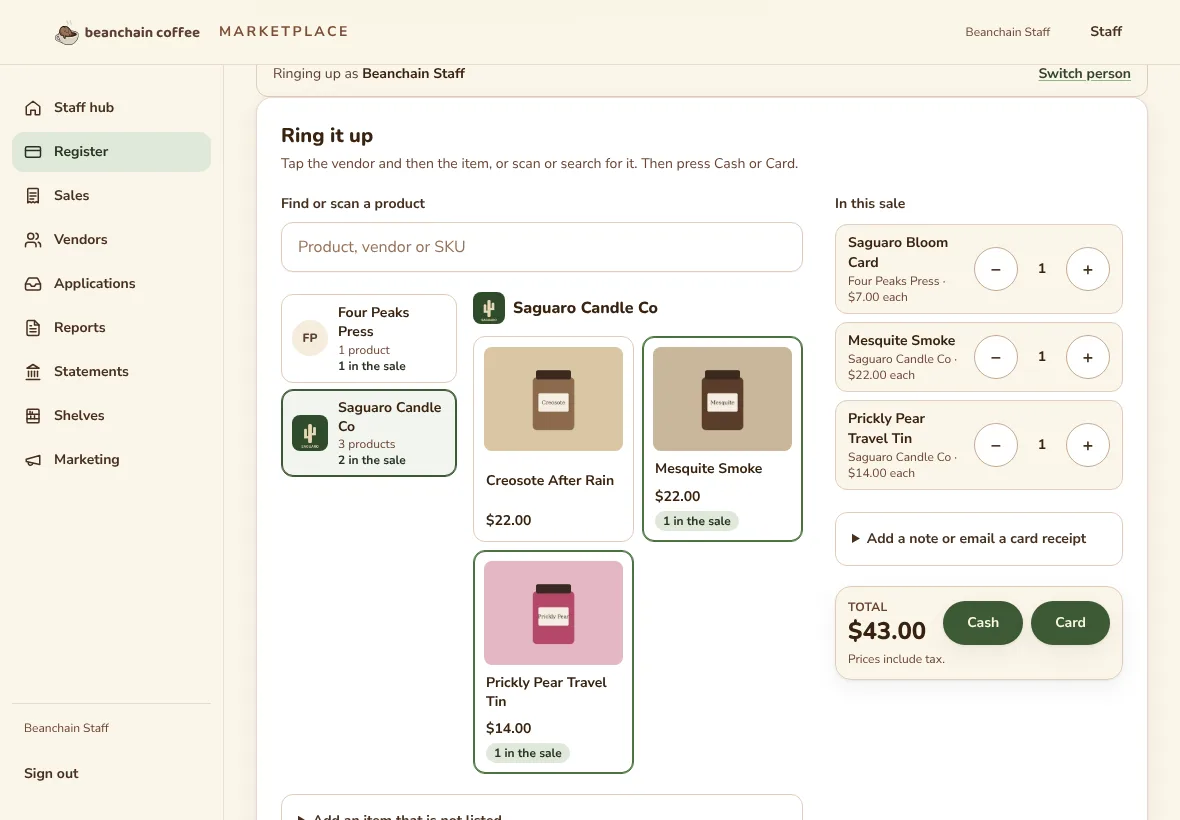
Task: Decrease quantity of Mesquite Smoke
Action: pyautogui.click(x=996, y=357)
